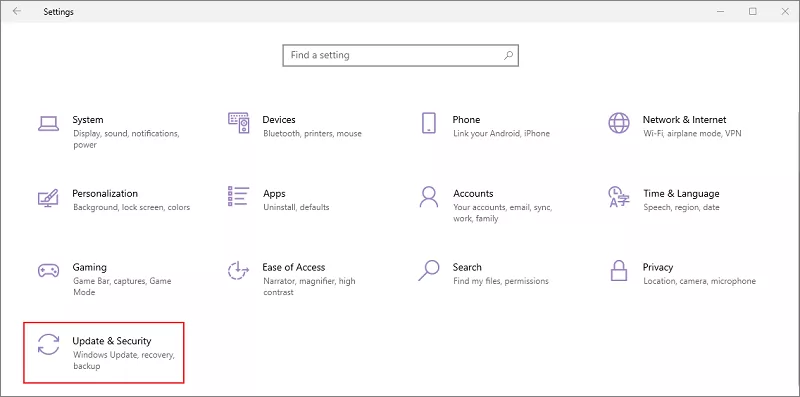Open the Update & Security sync icon
Image resolution: width=800 pixels, height=397 pixels.
click(x=48, y=344)
